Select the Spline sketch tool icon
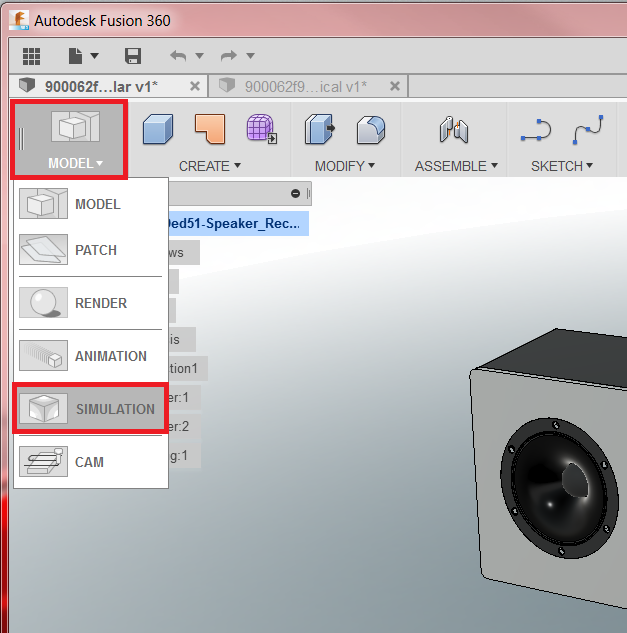The width and height of the screenshot is (627, 633). click(588, 130)
